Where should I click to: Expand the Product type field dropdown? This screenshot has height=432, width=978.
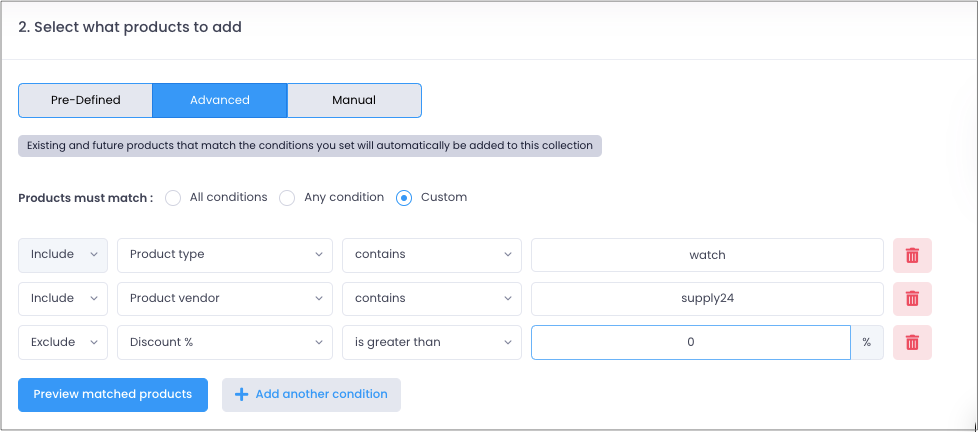pyautogui.click(x=225, y=255)
